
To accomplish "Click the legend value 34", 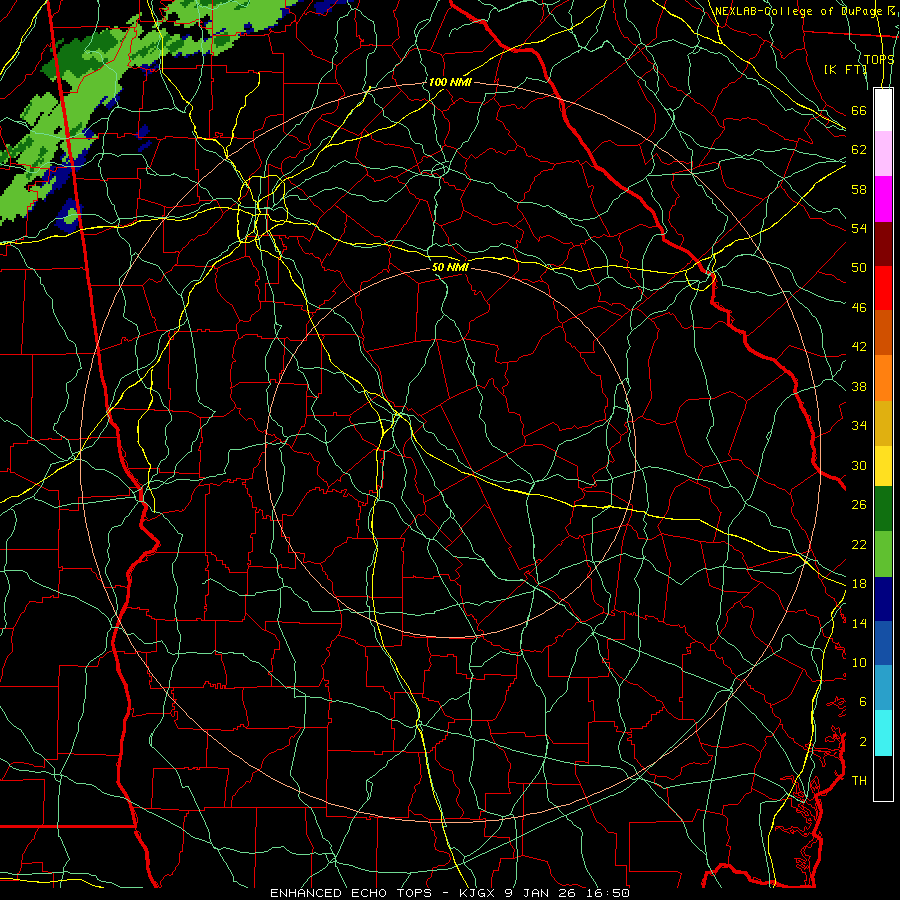I will click(859, 426).
